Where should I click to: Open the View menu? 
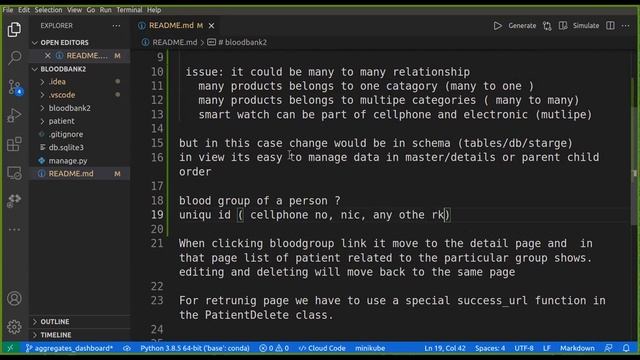point(74,10)
